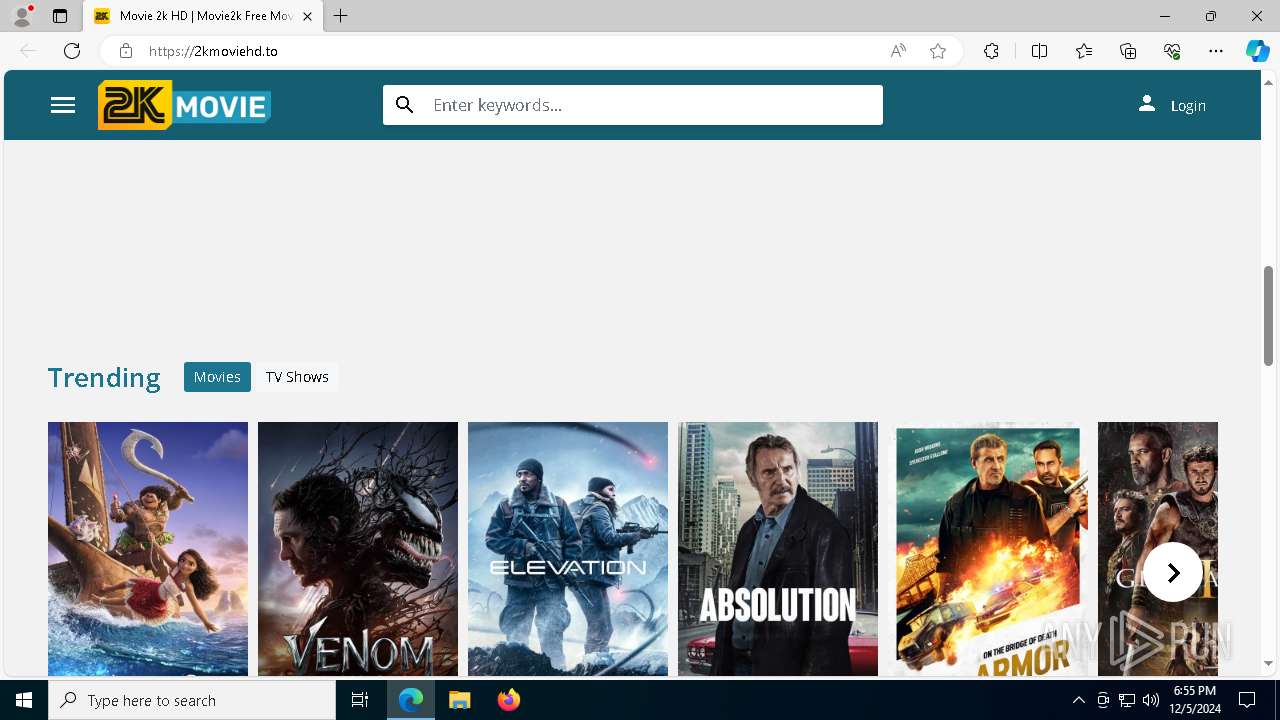This screenshot has width=1280, height=720.
Task: Click the search magnifier icon
Action: tap(405, 105)
